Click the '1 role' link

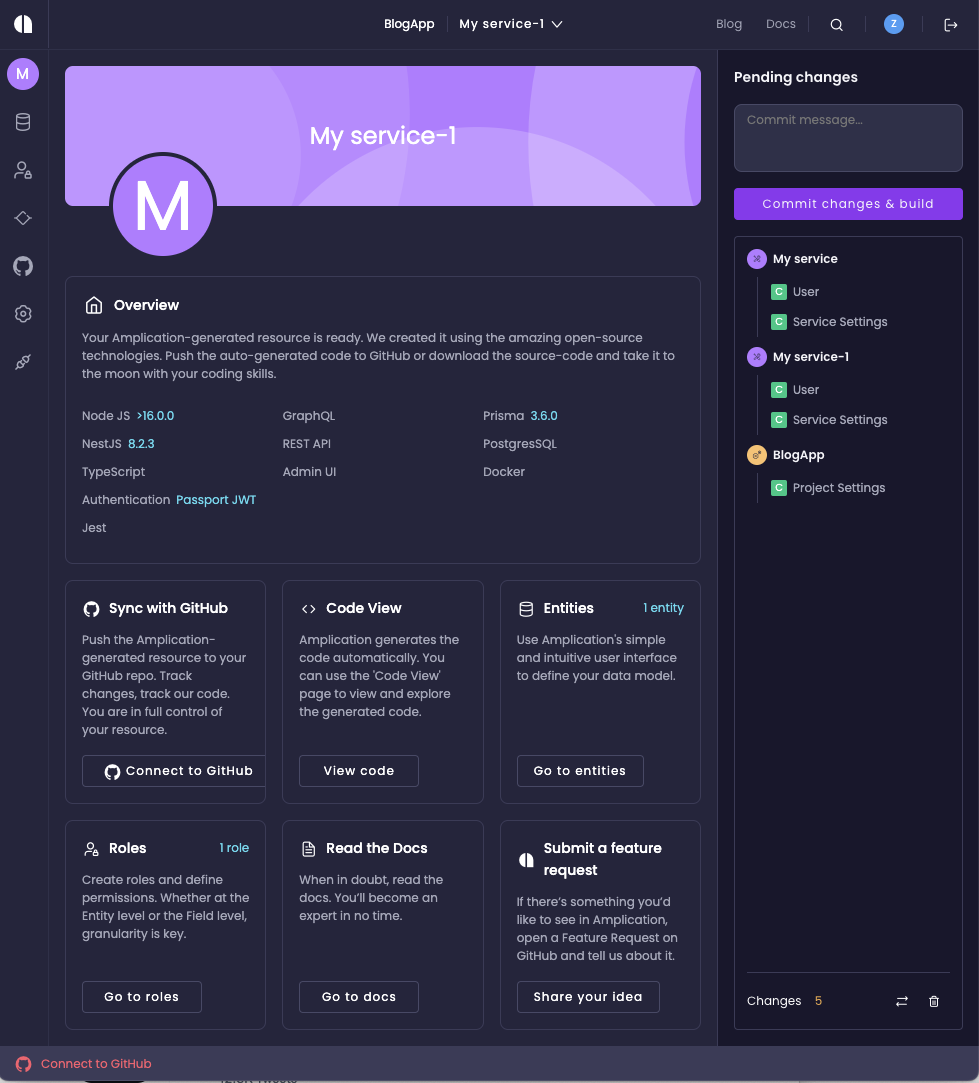point(234,847)
